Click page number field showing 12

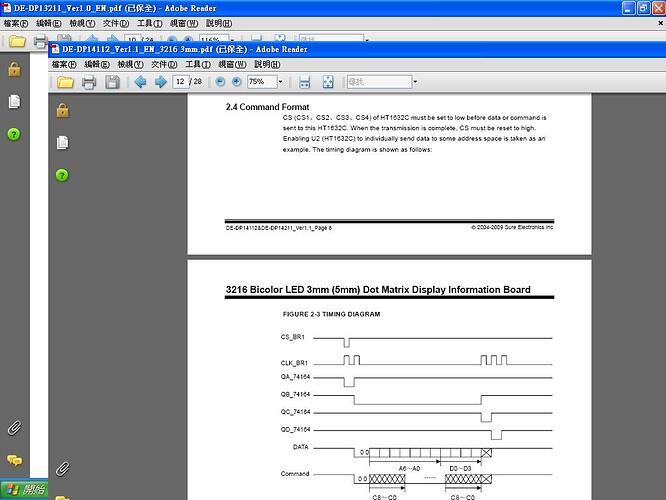[180, 82]
